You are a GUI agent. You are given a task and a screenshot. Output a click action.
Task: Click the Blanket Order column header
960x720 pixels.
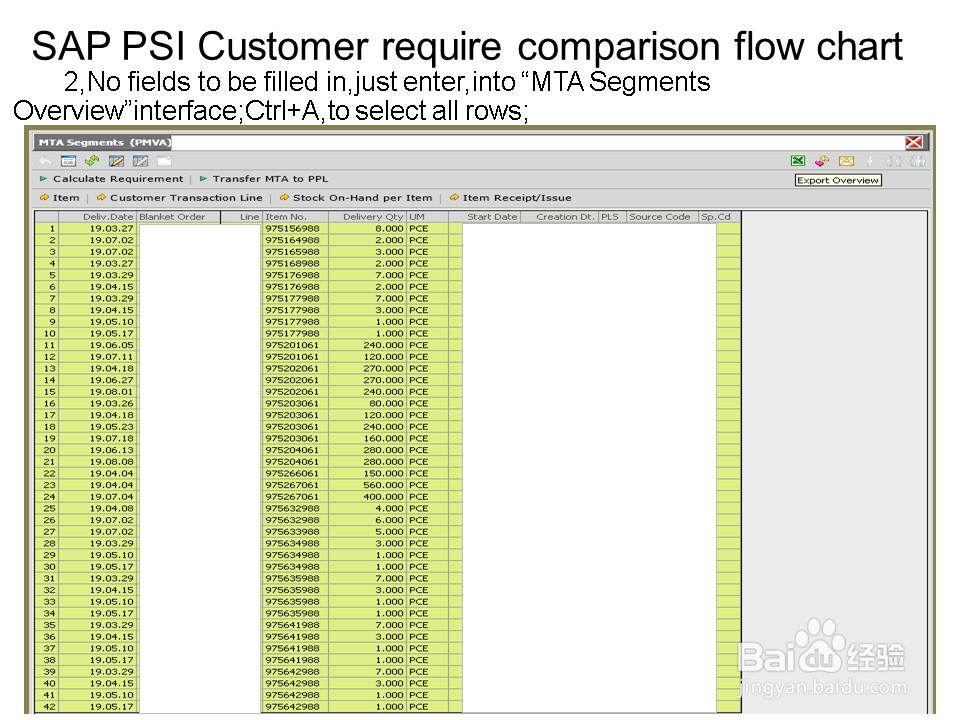tap(178, 217)
